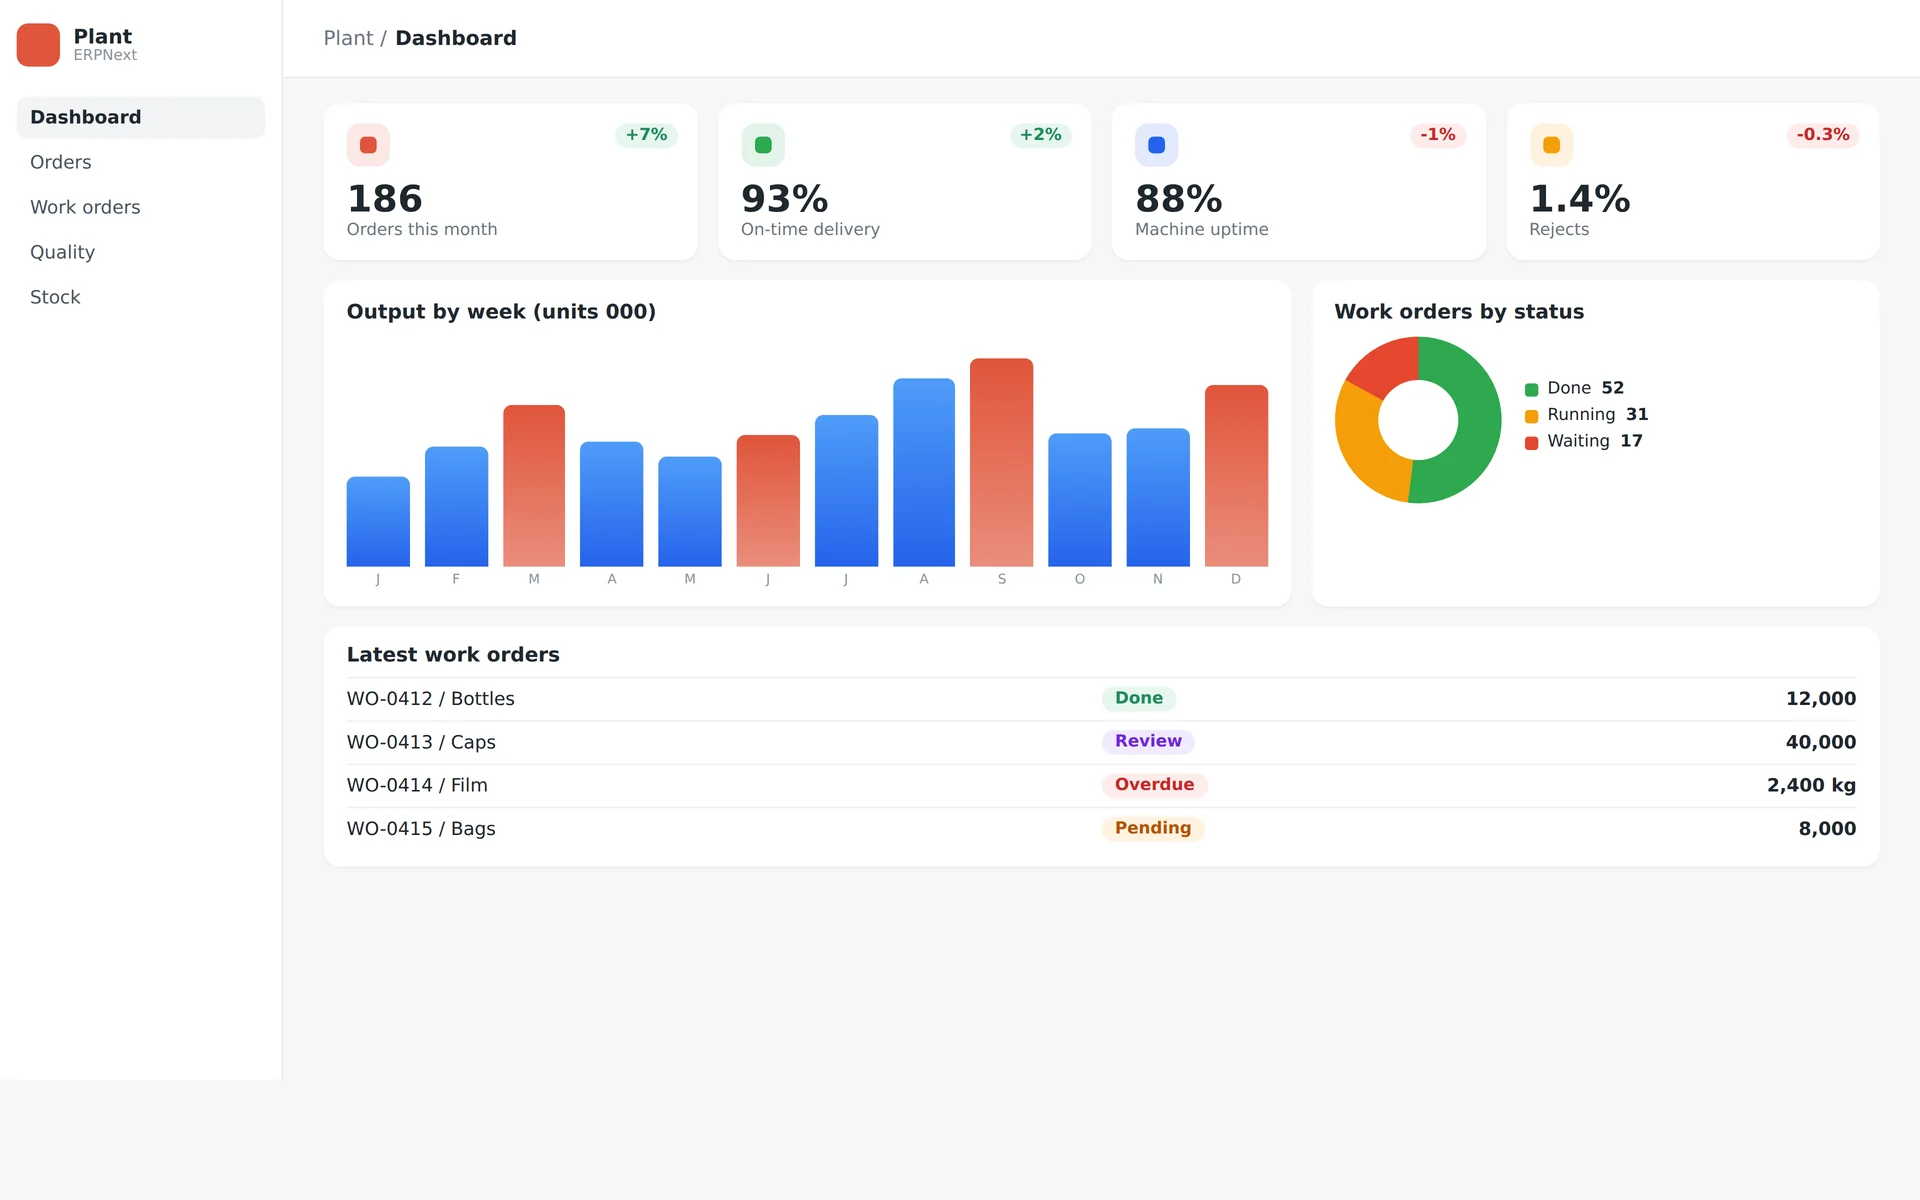Click the -0.3% change badge

click(1823, 135)
